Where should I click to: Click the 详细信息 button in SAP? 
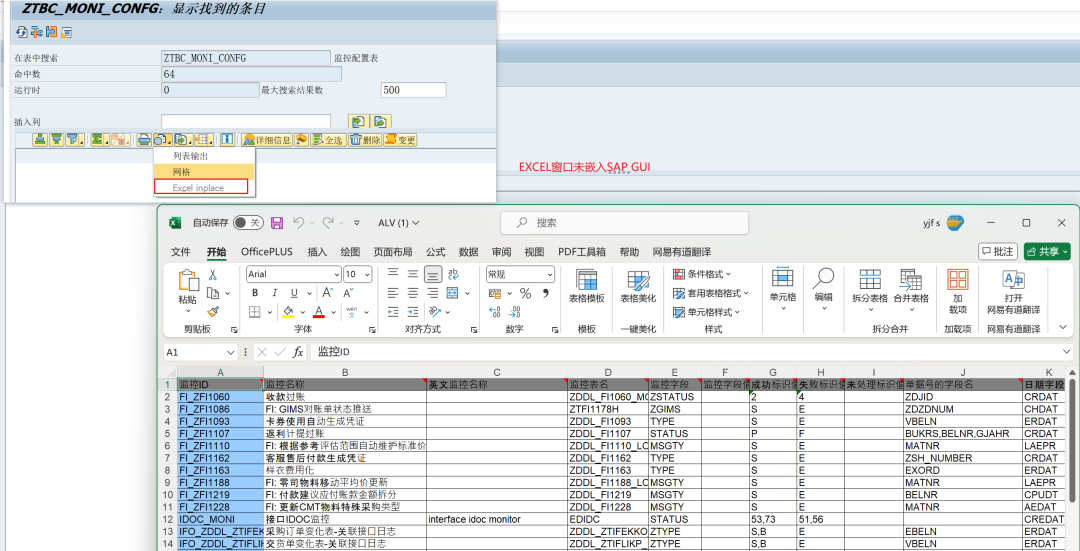(267, 140)
